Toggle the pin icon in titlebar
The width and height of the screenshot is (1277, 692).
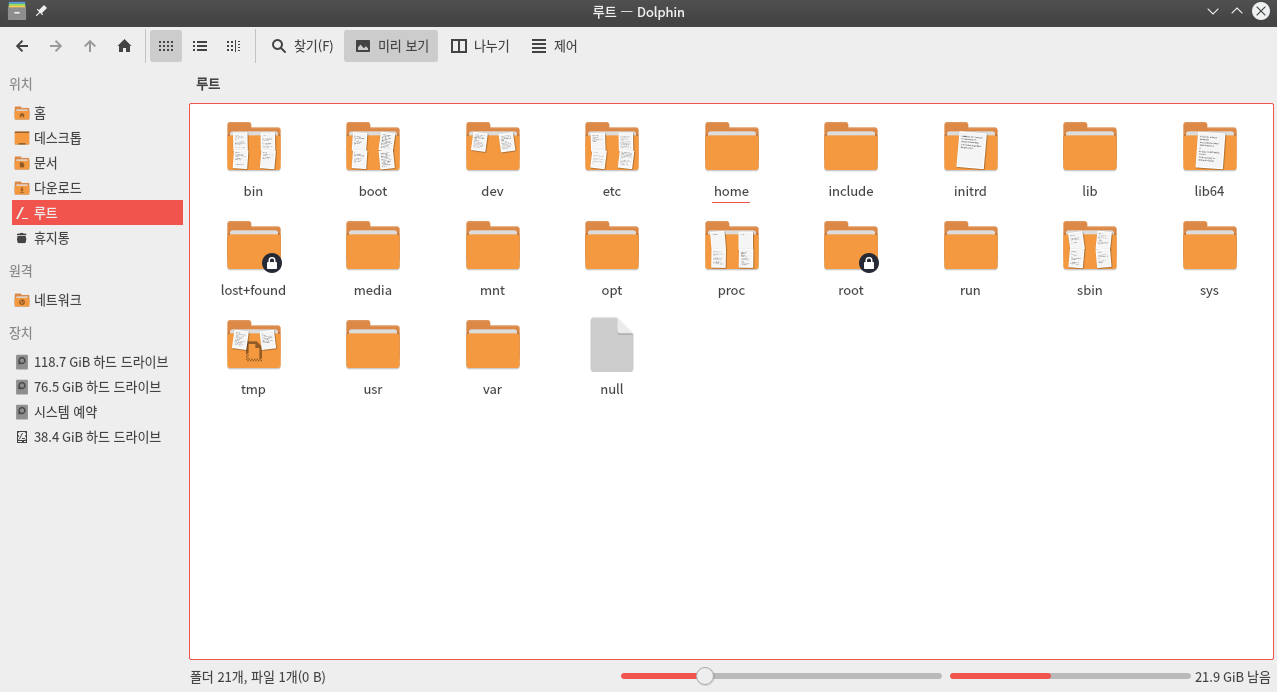(x=41, y=11)
